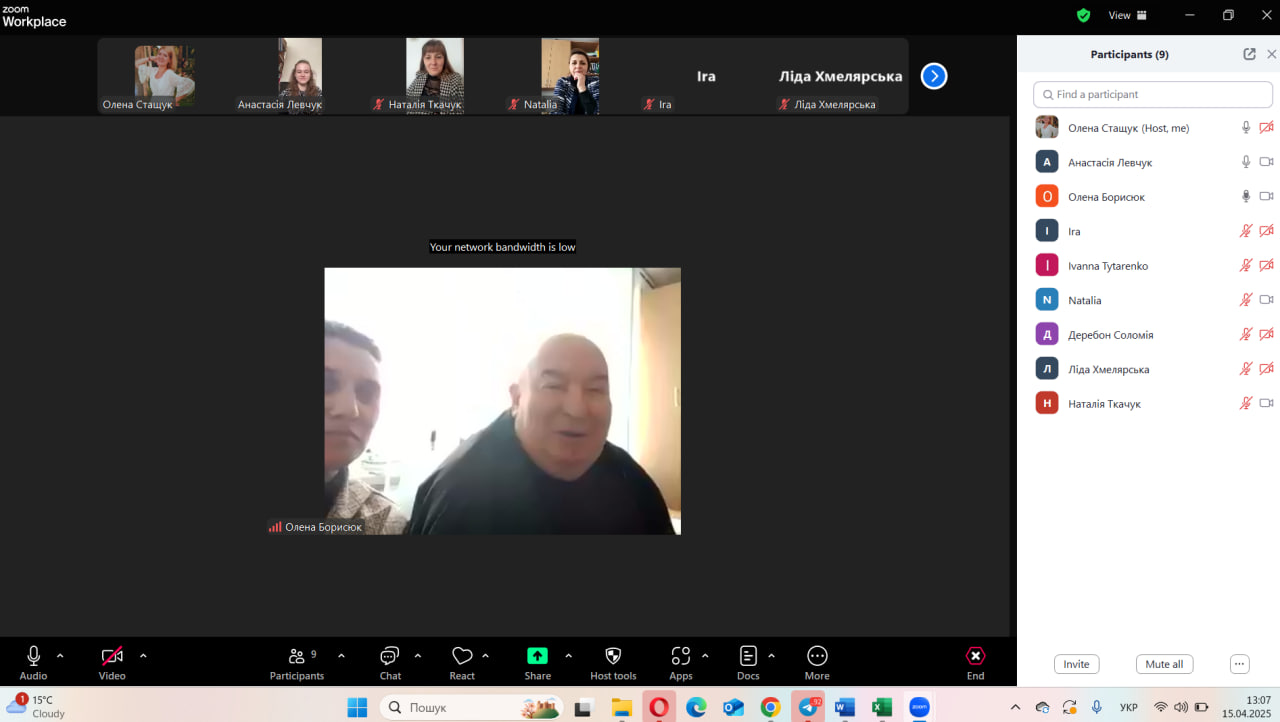Open the Apps toolbar icon
The width and height of the screenshot is (1280, 722).
click(x=681, y=657)
